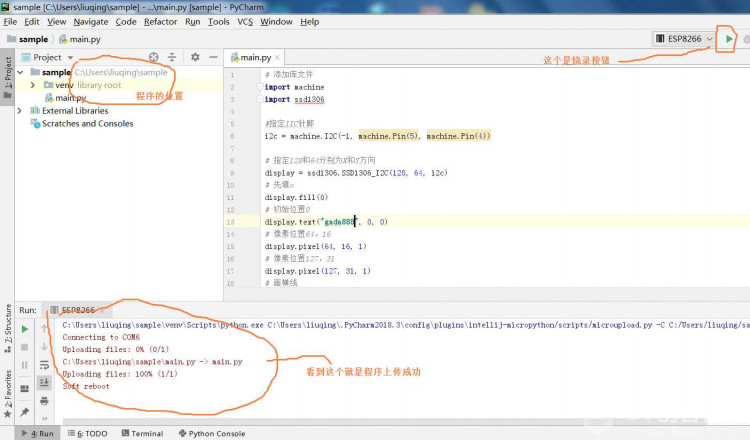Screen dimensions: 750x440
Task: Click the main.py breadcrumb in navigation bar
Action: tap(79, 39)
